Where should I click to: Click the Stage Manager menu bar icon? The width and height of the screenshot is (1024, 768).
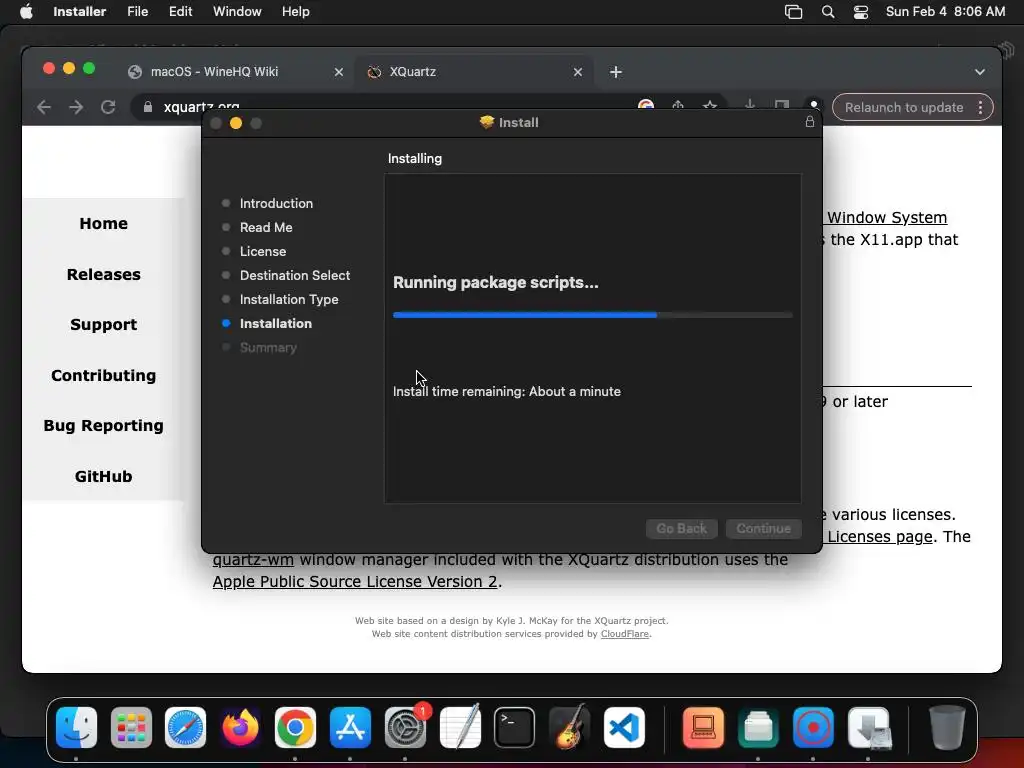click(793, 12)
